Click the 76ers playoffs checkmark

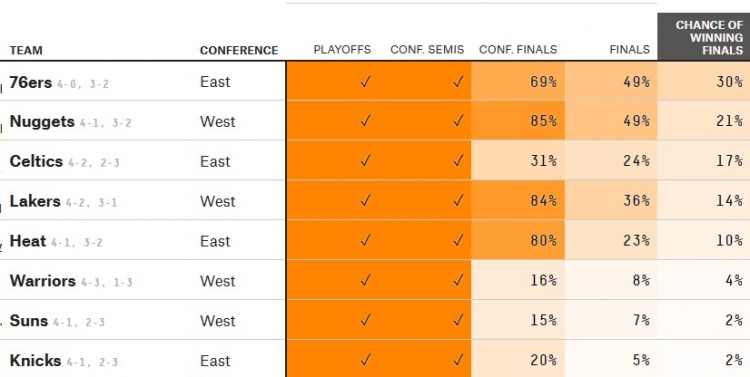click(365, 82)
